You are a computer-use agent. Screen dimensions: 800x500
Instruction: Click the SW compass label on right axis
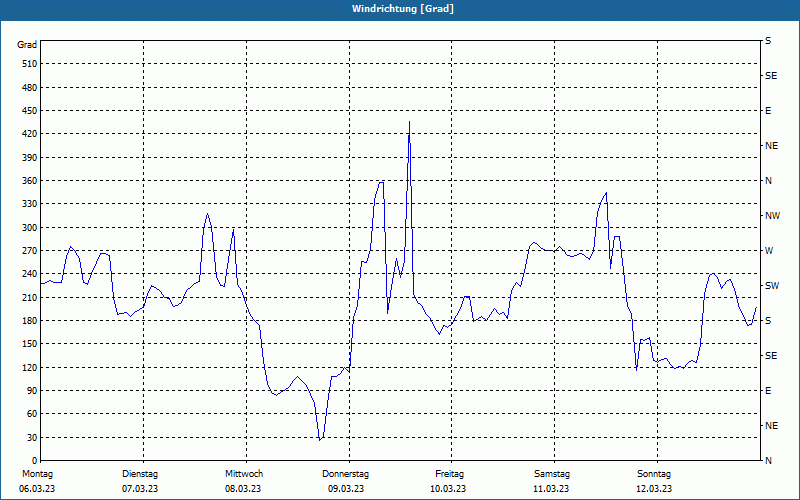772,286
